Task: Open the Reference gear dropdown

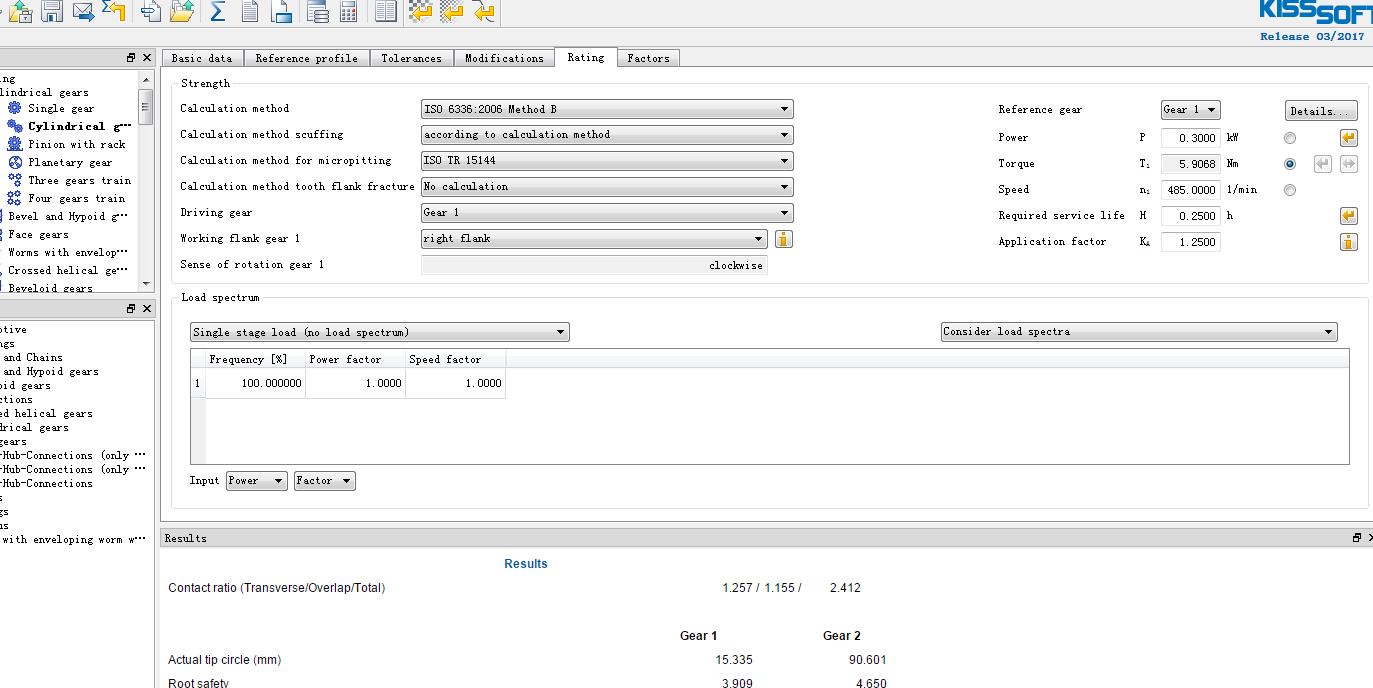Action: click(1190, 110)
